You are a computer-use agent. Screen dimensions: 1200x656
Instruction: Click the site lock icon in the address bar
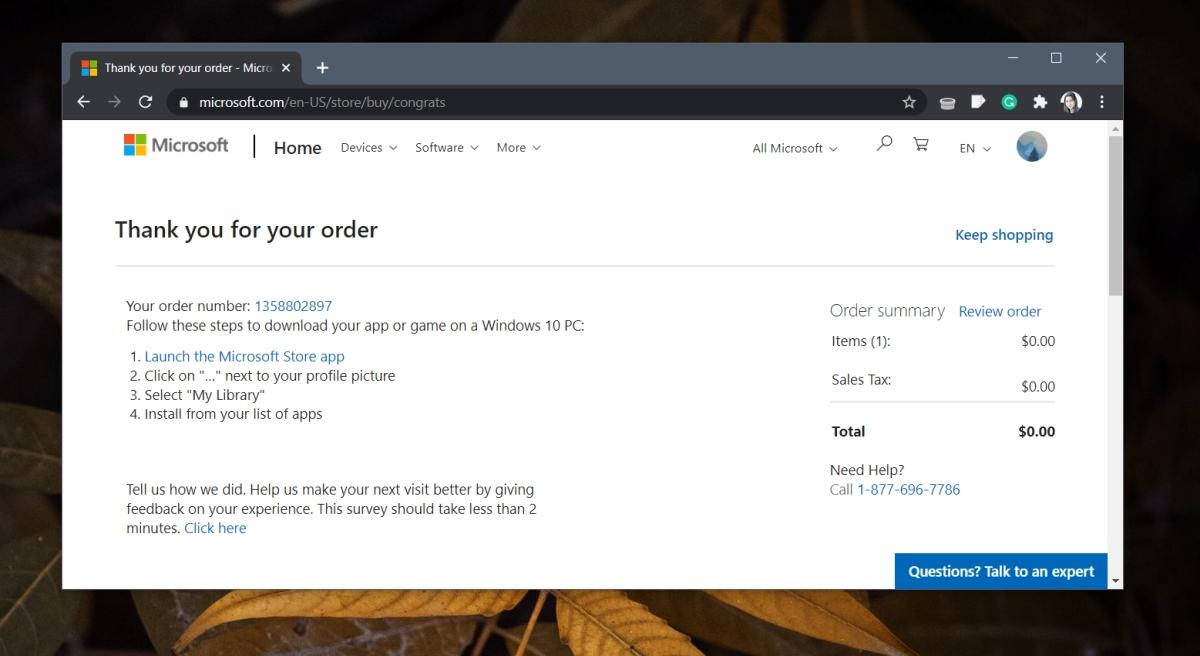(x=183, y=102)
